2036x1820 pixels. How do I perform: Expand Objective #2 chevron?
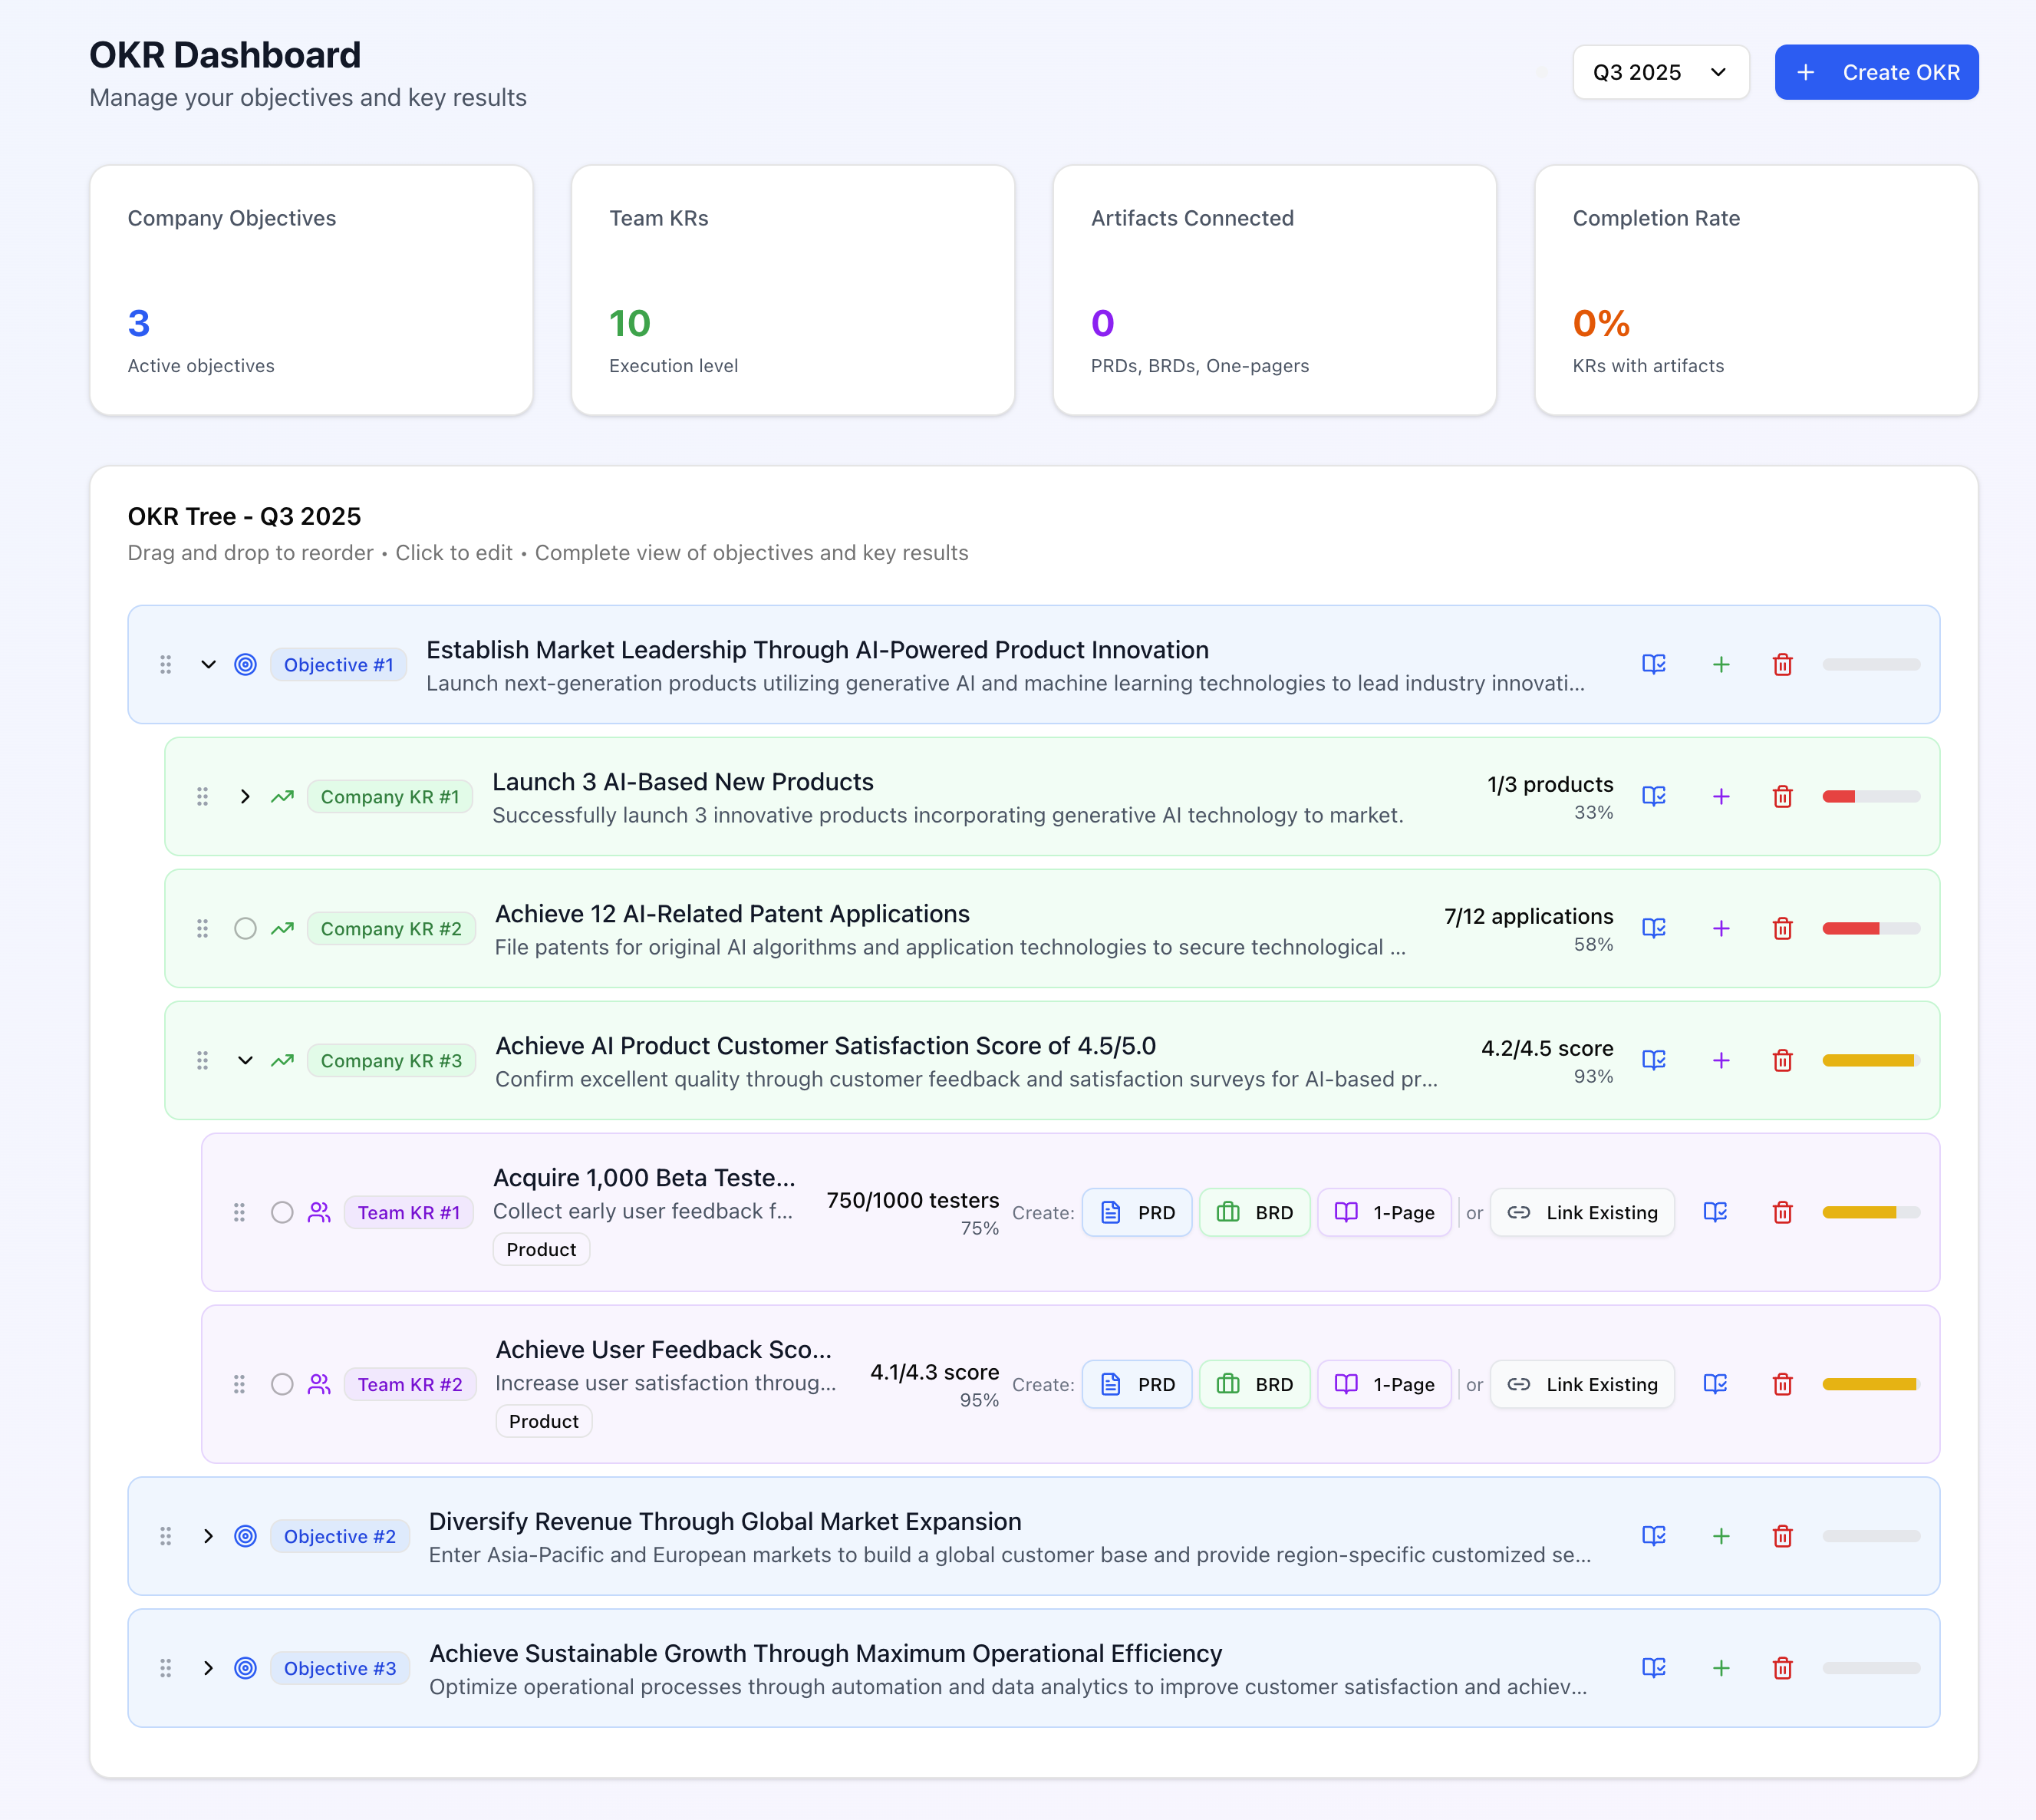(208, 1536)
